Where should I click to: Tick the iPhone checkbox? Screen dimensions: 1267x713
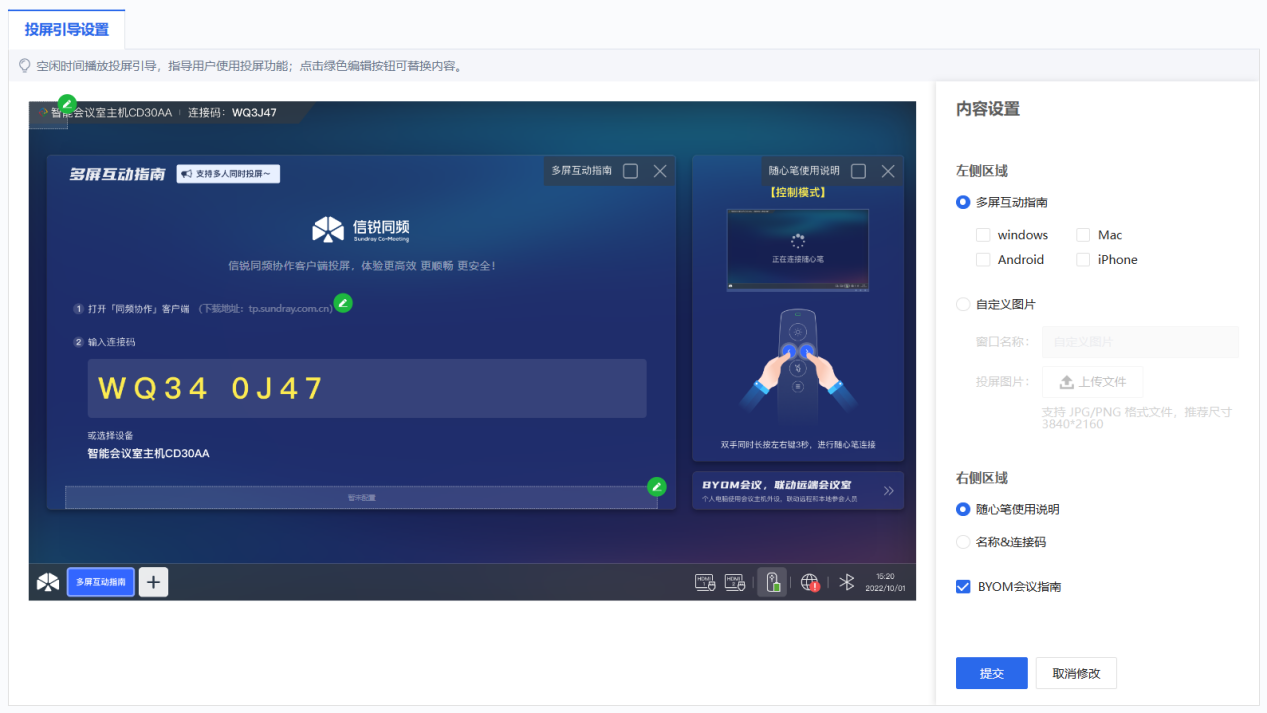click(1083, 260)
